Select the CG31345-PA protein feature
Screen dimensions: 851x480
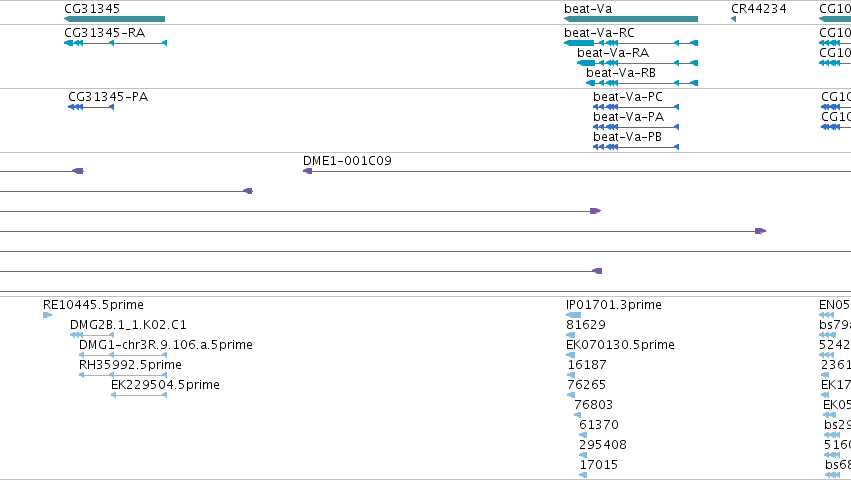pyautogui.click(x=91, y=107)
